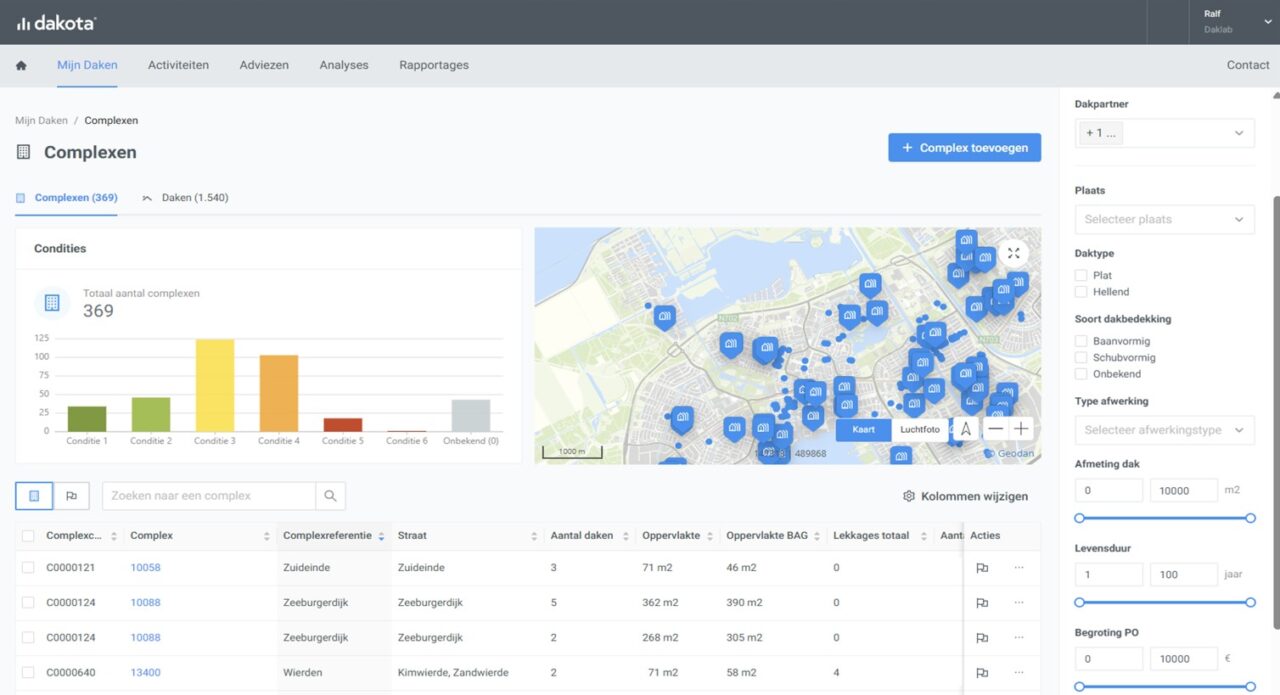Sort by Straat column arrows
The height and width of the screenshot is (695, 1280).
534,536
